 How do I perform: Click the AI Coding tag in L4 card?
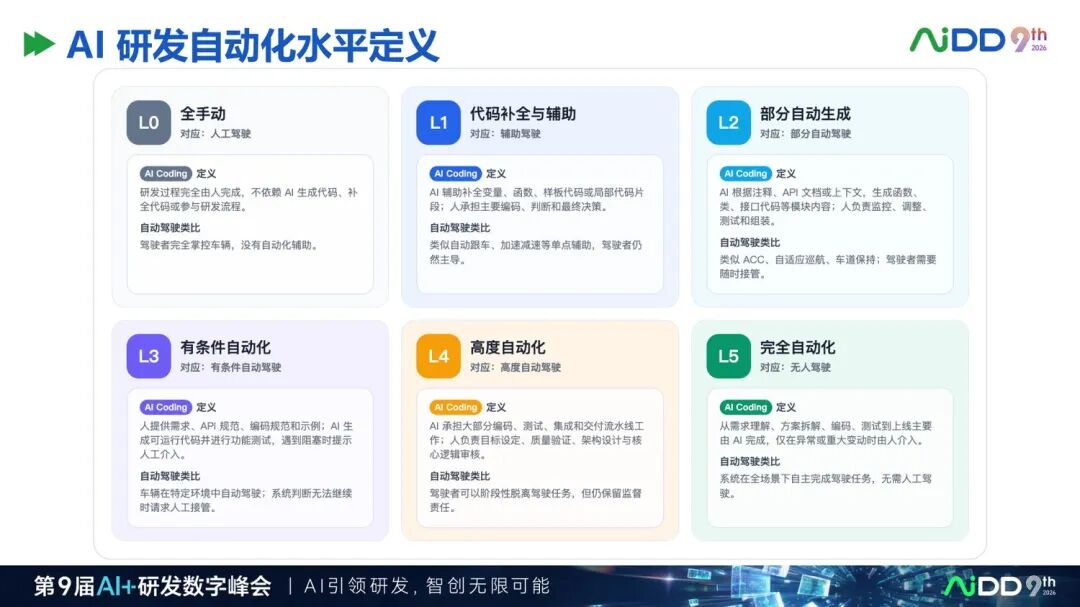(x=455, y=407)
